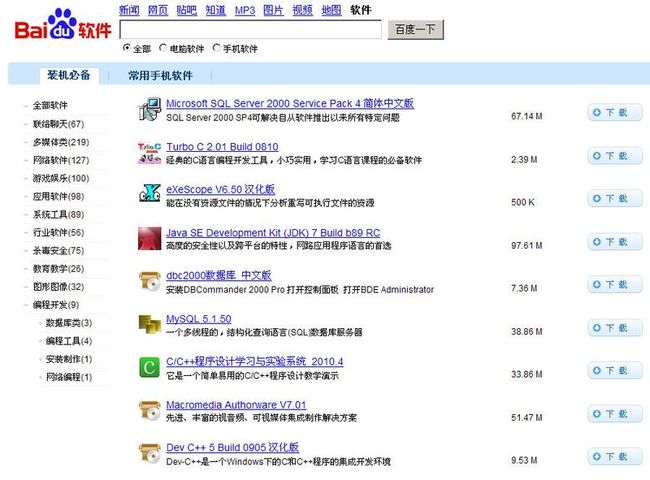Select the 数据库类(3) subcategory
This screenshot has width=650, height=480.
coord(69,323)
